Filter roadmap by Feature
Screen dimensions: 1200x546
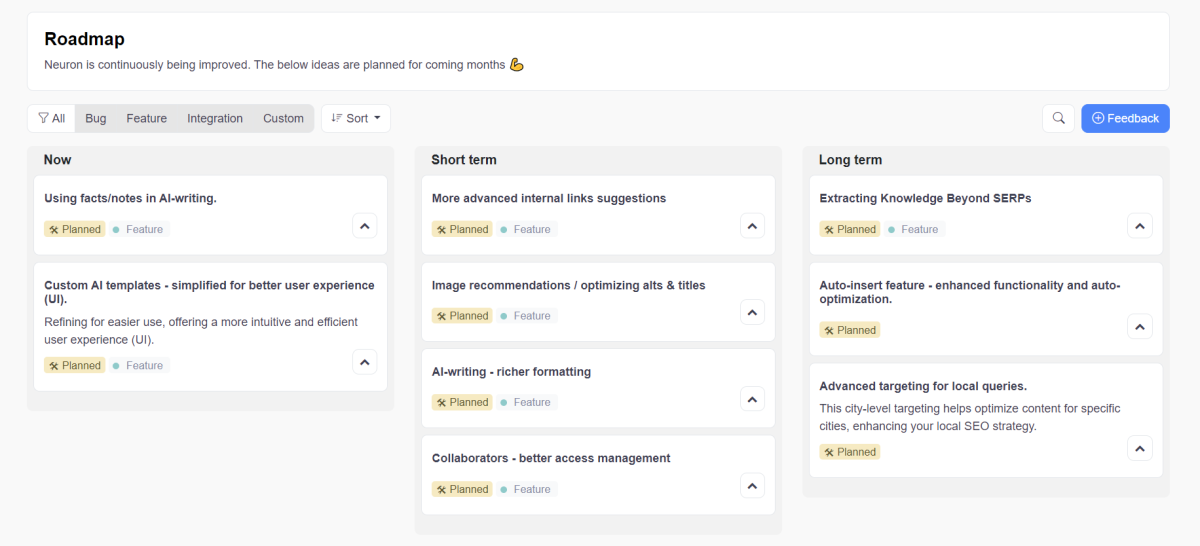pos(146,118)
